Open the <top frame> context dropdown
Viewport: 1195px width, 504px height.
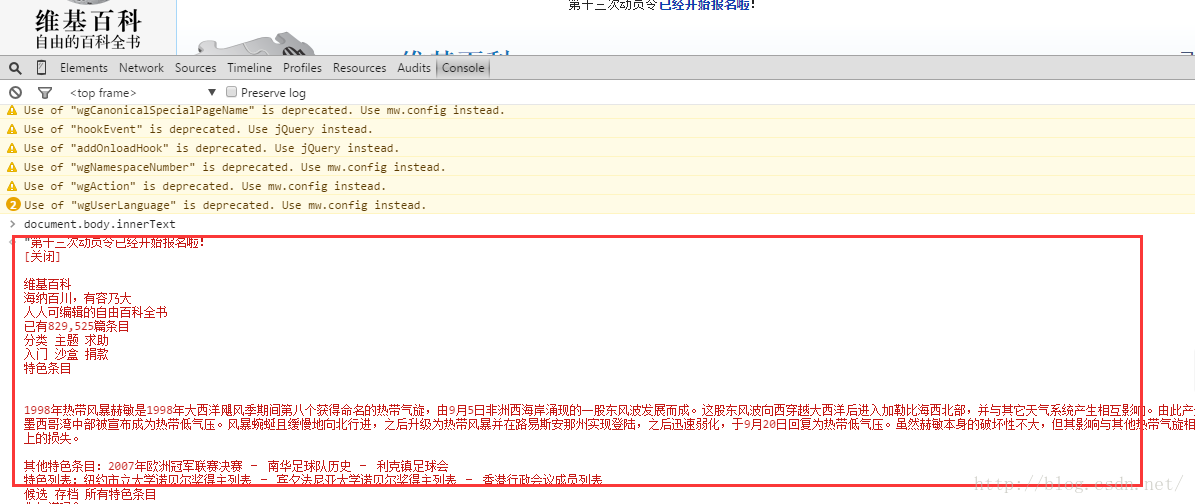pos(143,93)
